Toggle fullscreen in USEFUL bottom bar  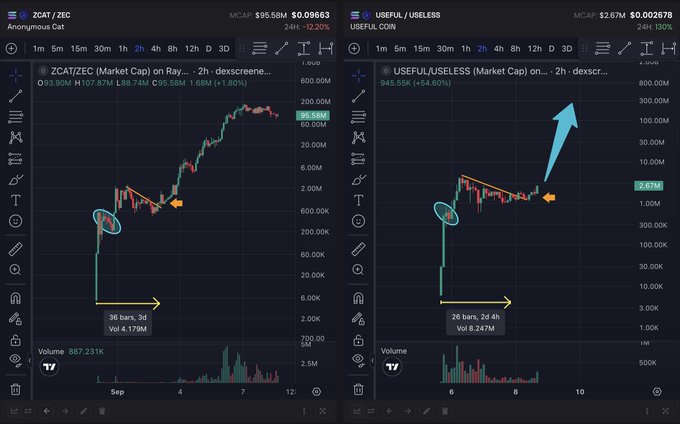[665, 411]
